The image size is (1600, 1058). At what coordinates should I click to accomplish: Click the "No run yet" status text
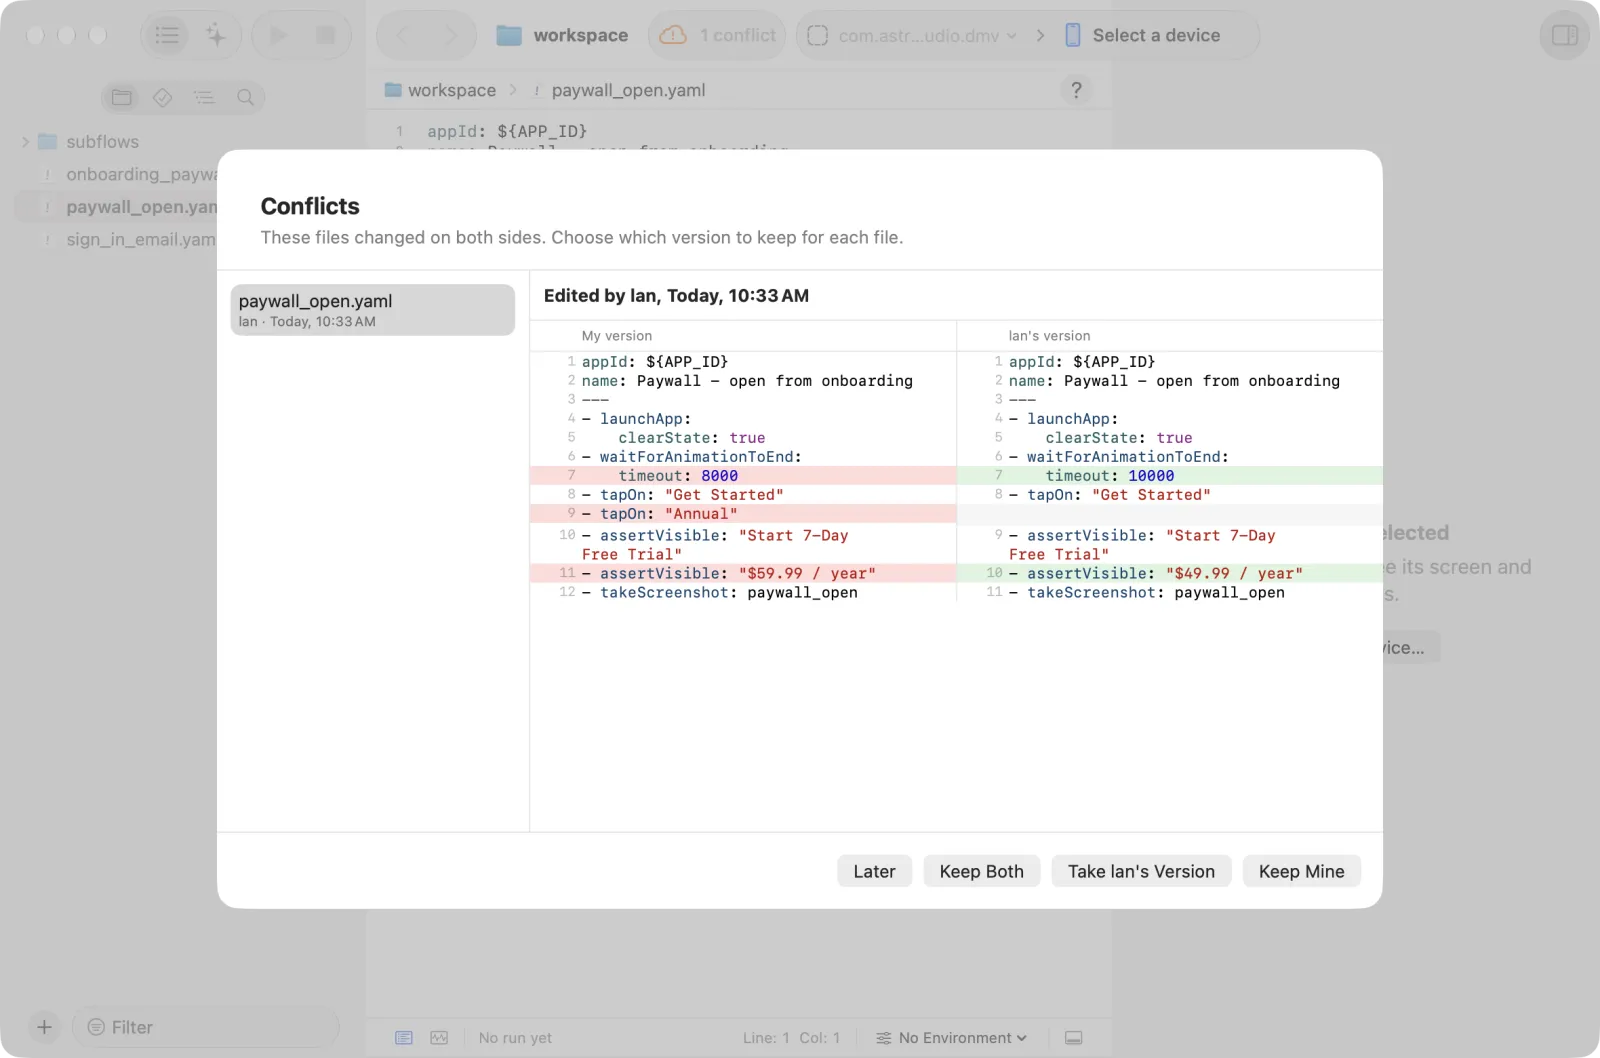tap(515, 1038)
